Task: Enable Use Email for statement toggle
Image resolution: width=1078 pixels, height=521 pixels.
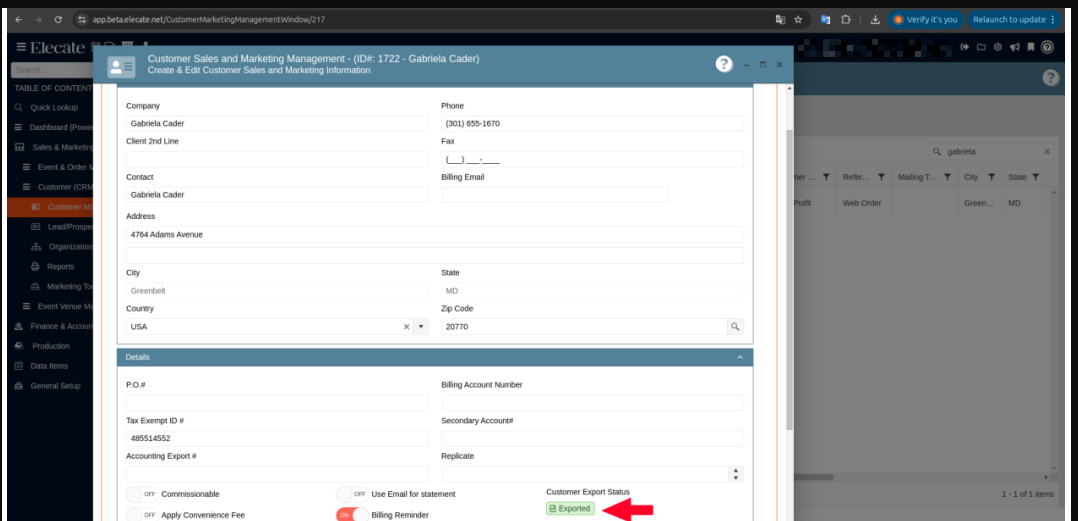Action: [x=352, y=494]
